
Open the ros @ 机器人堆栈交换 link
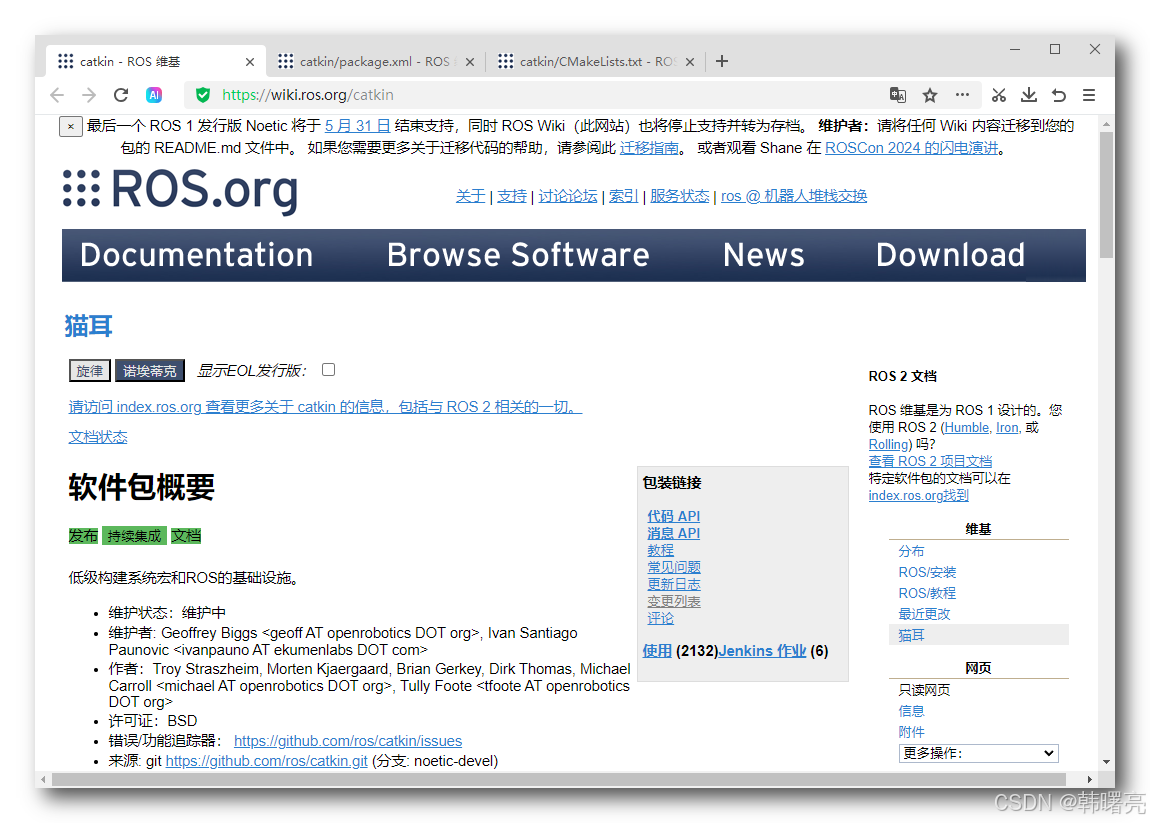[794, 196]
